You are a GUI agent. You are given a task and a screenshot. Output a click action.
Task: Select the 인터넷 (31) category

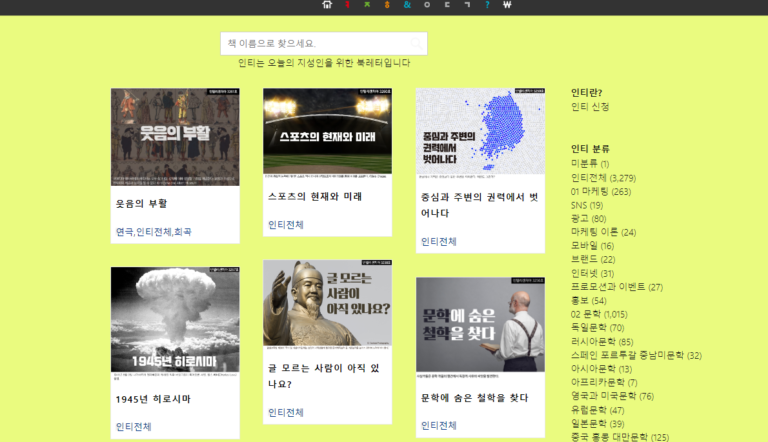[592, 273]
